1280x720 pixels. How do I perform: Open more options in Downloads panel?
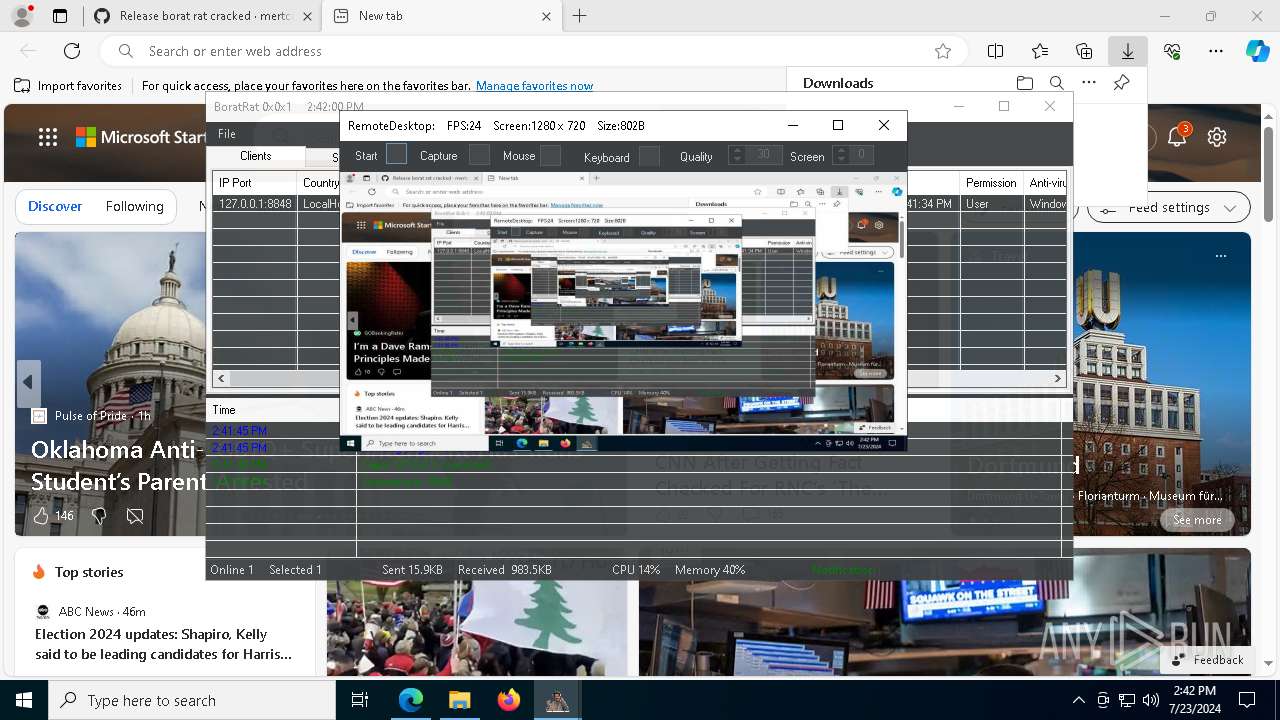click(1089, 83)
